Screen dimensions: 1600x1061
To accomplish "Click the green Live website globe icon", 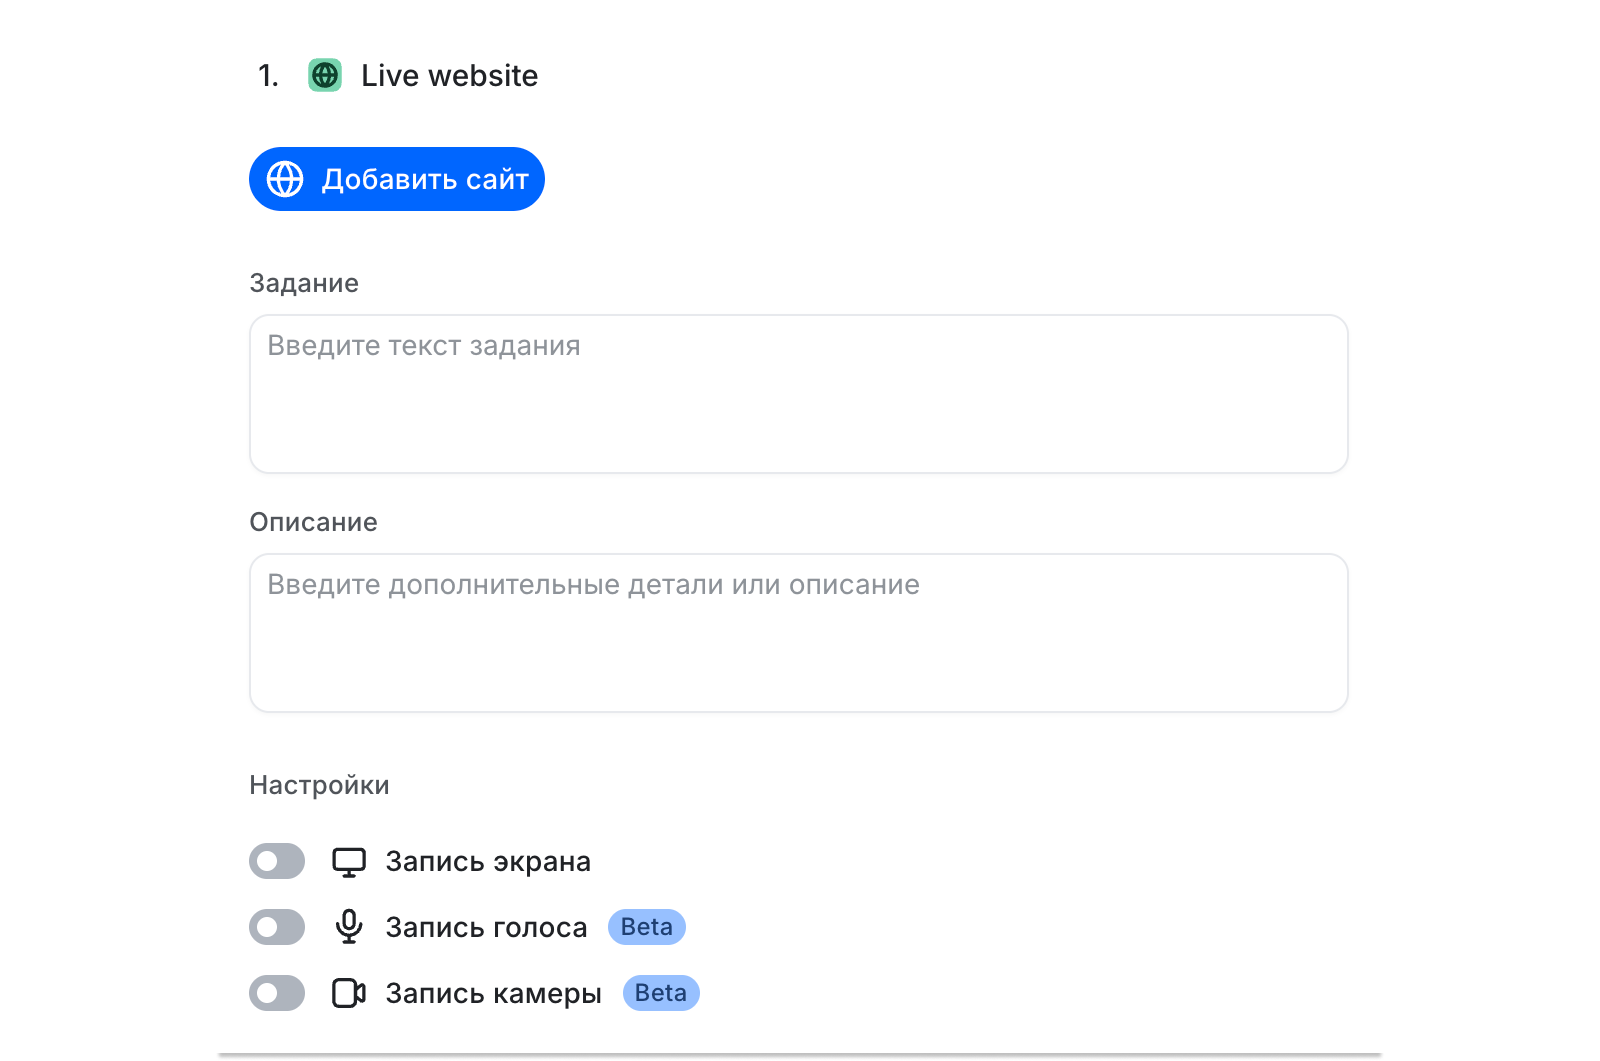I will point(325,75).
